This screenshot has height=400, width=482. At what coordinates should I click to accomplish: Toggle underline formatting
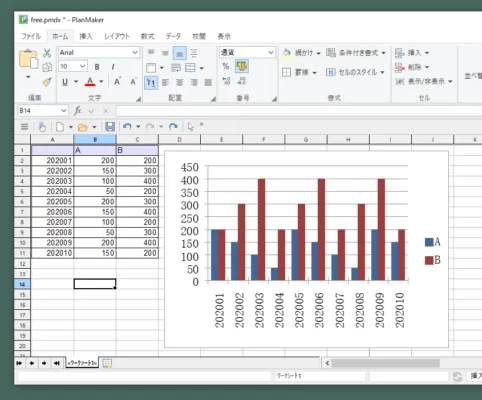65,82
